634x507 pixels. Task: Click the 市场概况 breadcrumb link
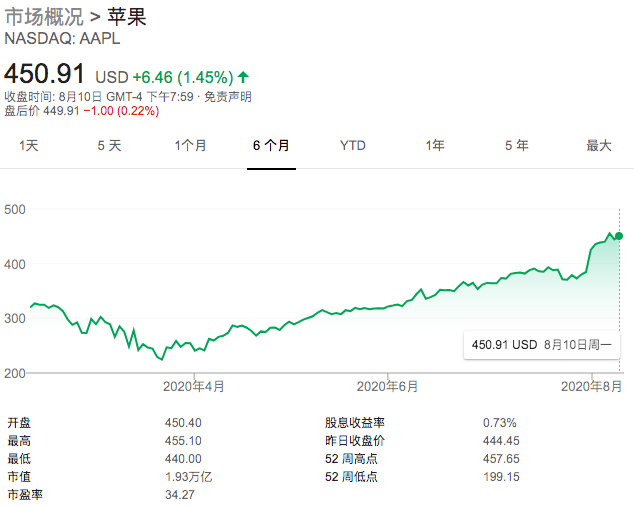point(45,17)
